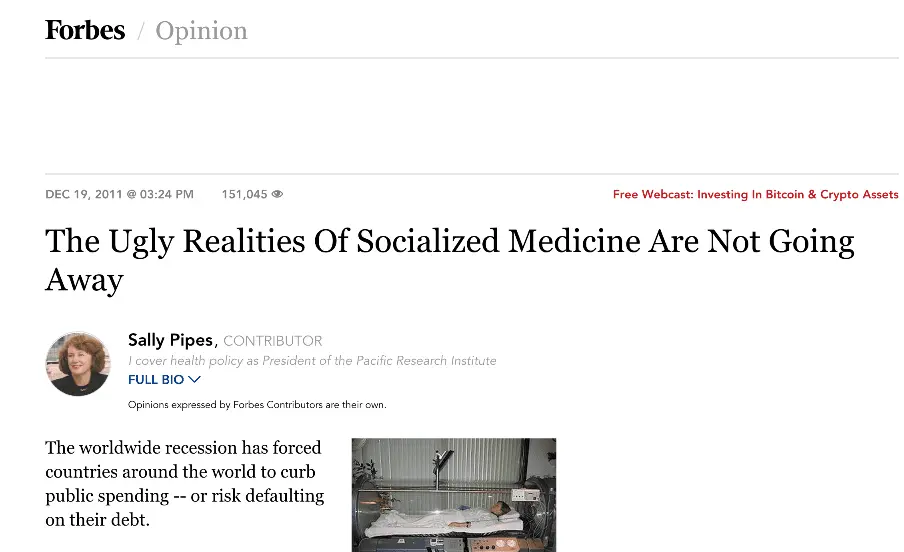
Task: Click the eye views icon
Action: [x=278, y=194]
